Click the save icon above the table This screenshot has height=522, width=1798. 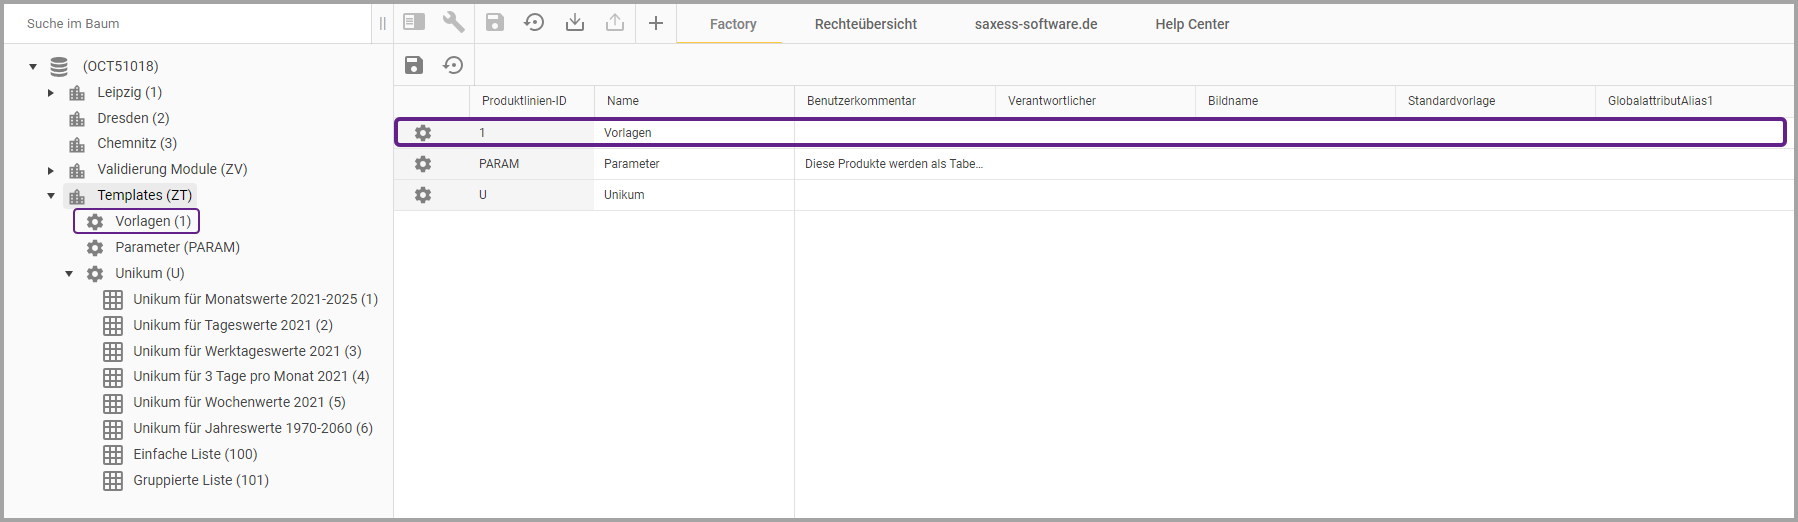414,65
